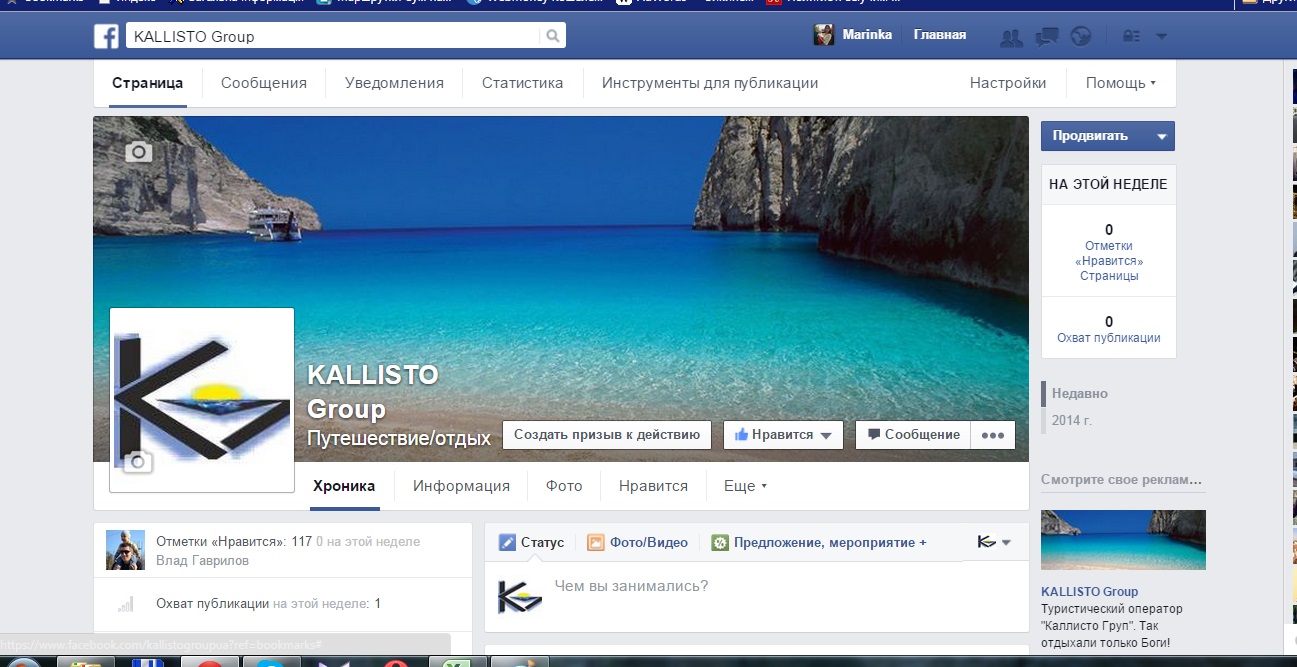Click the Сообщение button on cover
Screen dimensions: 1297x667
914,435
